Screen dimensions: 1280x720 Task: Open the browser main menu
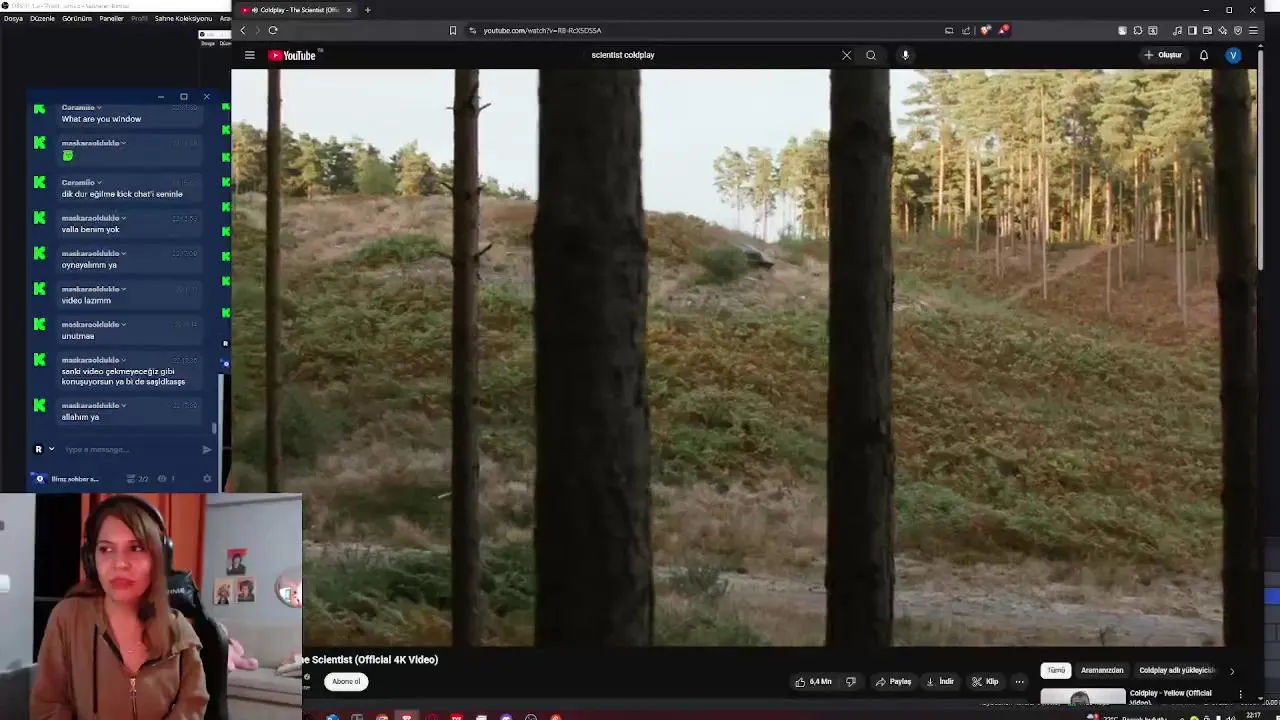click(x=1253, y=30)
